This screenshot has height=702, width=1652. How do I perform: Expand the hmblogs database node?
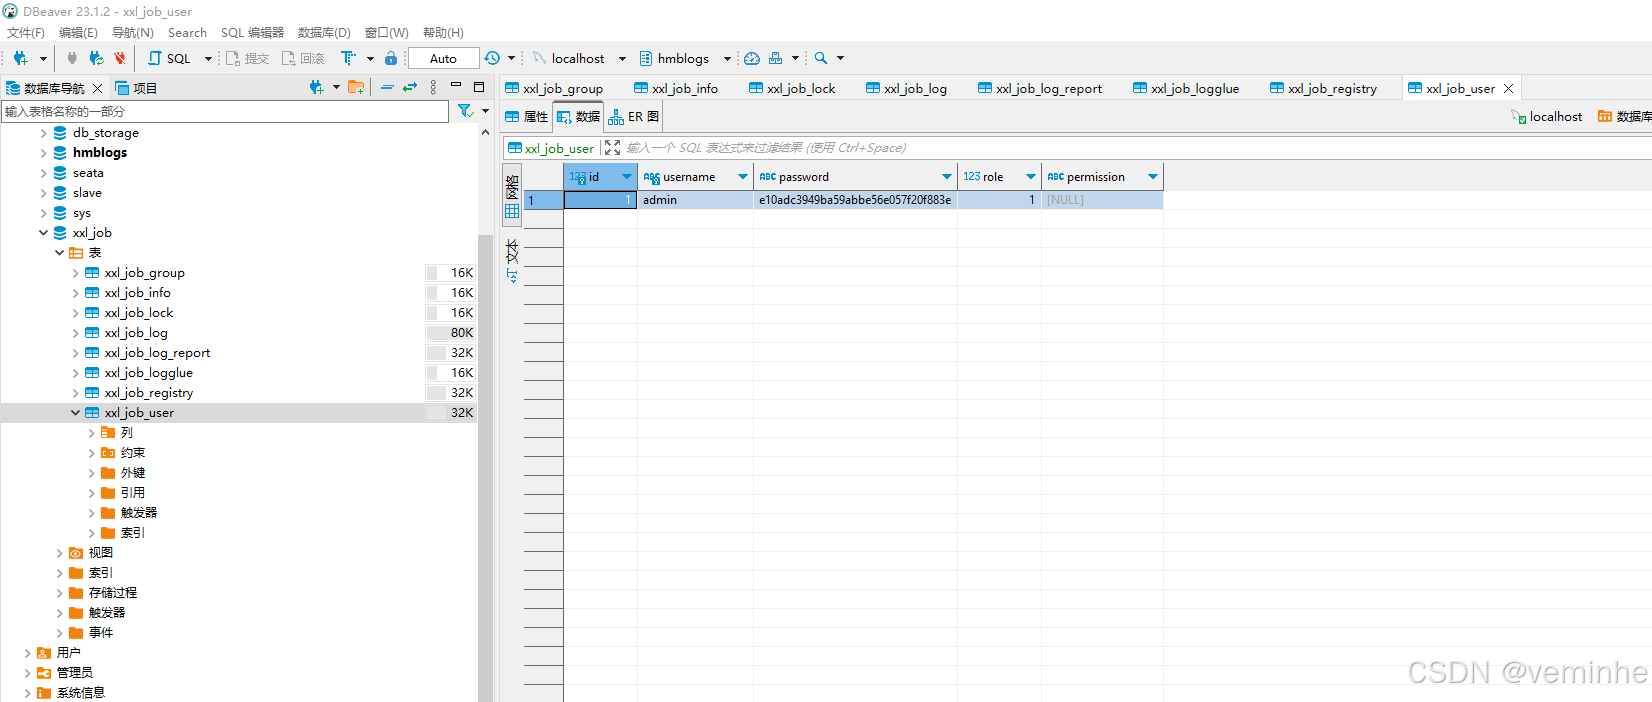[x=43, y=153]
